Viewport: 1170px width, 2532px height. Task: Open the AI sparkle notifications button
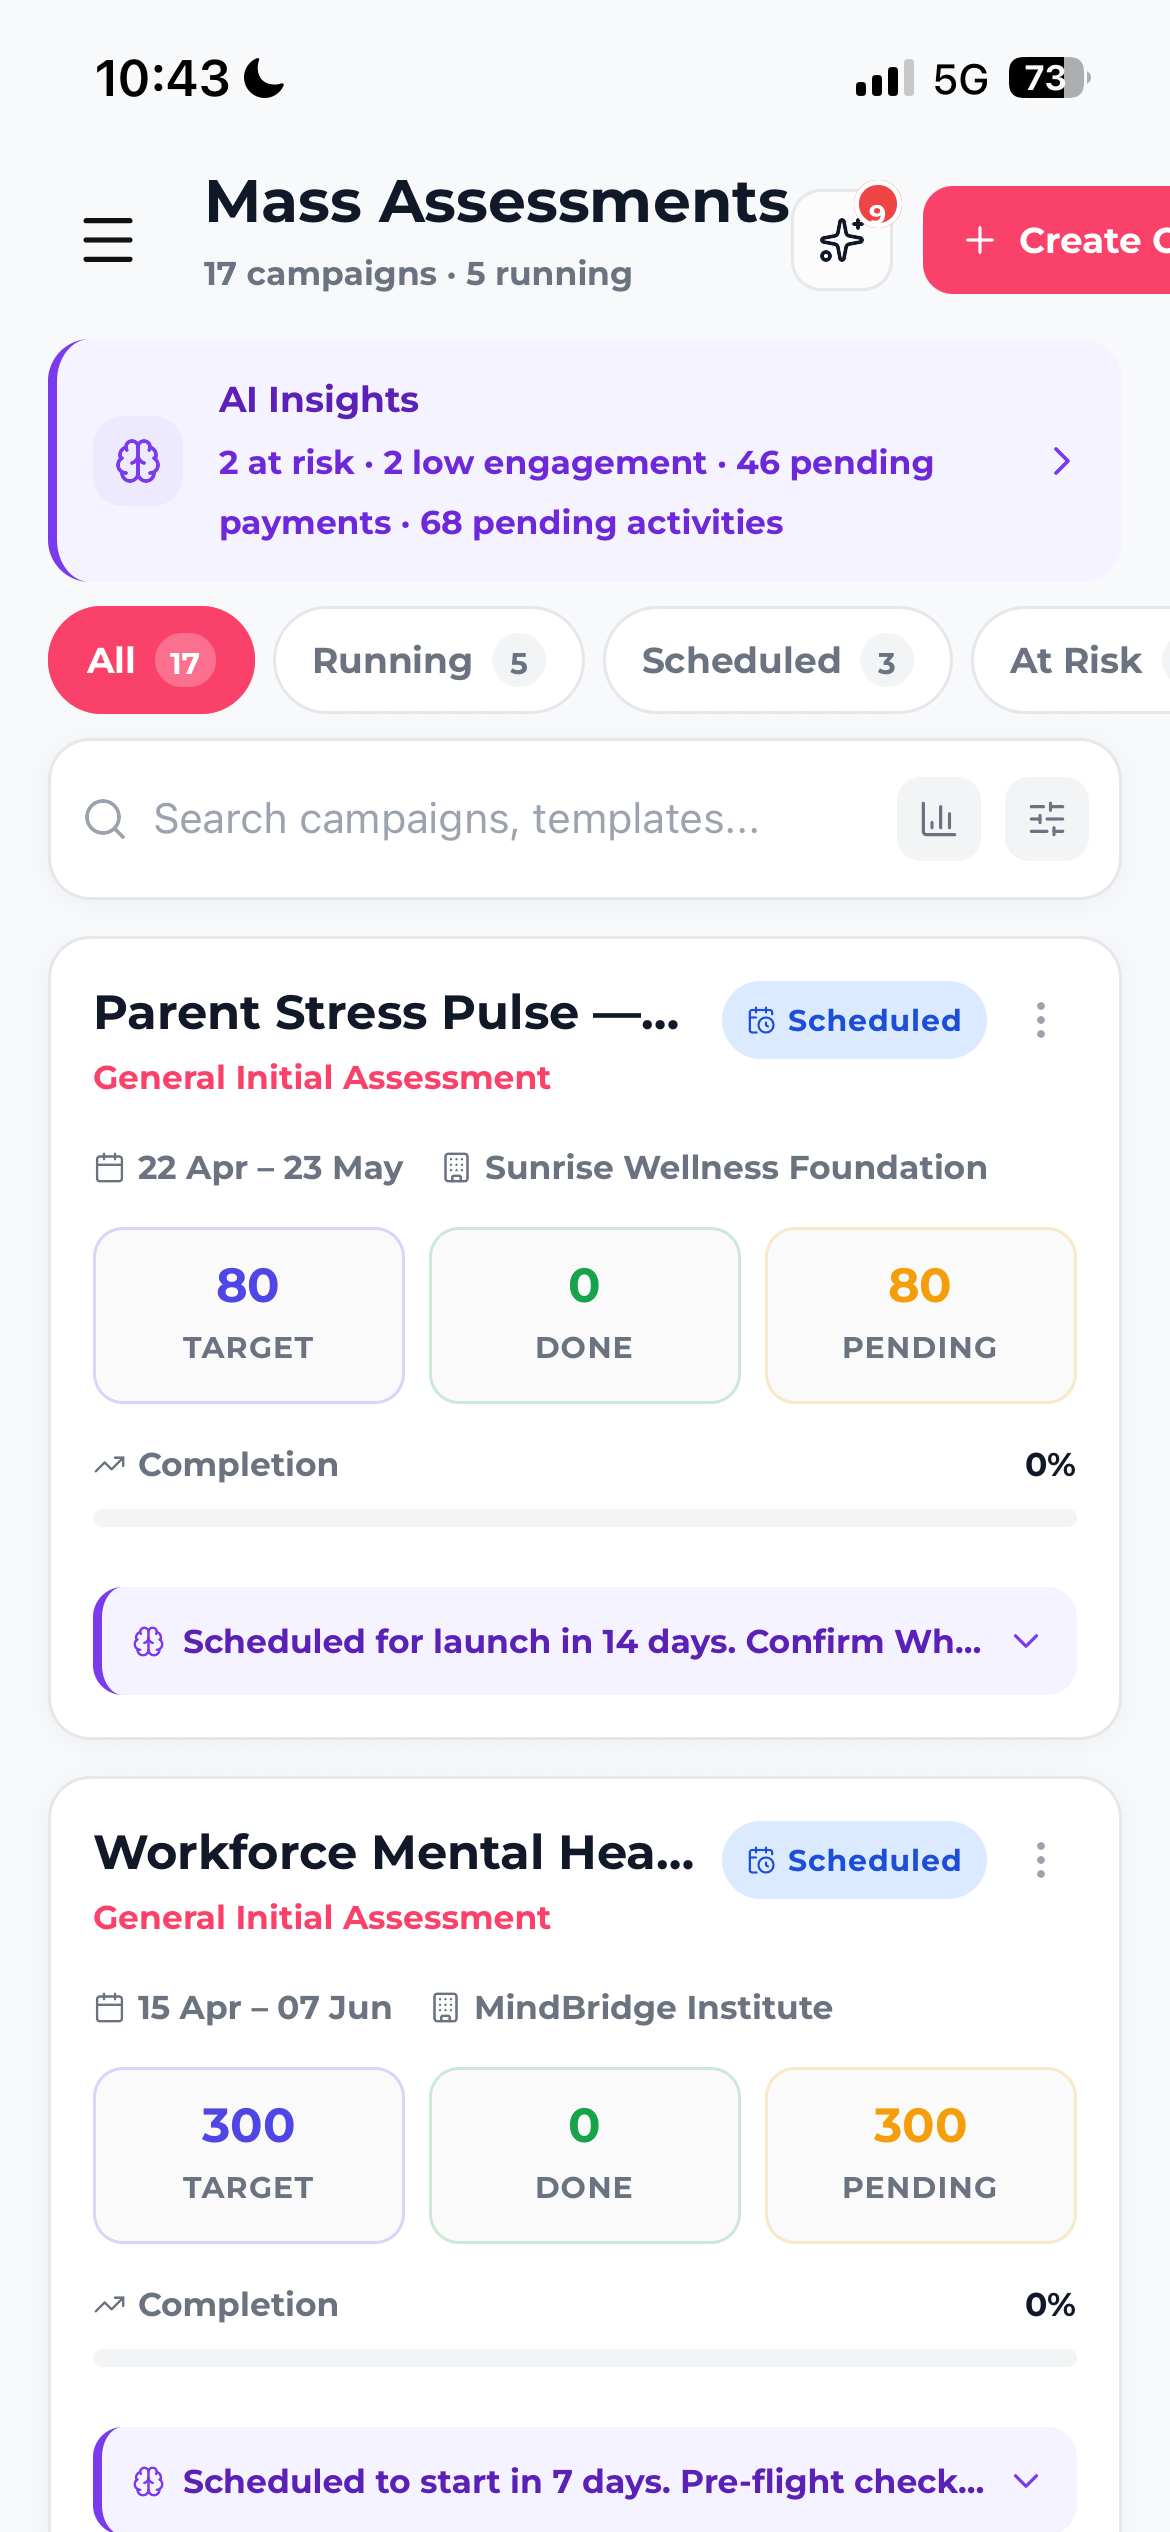[x=842, y=240]
